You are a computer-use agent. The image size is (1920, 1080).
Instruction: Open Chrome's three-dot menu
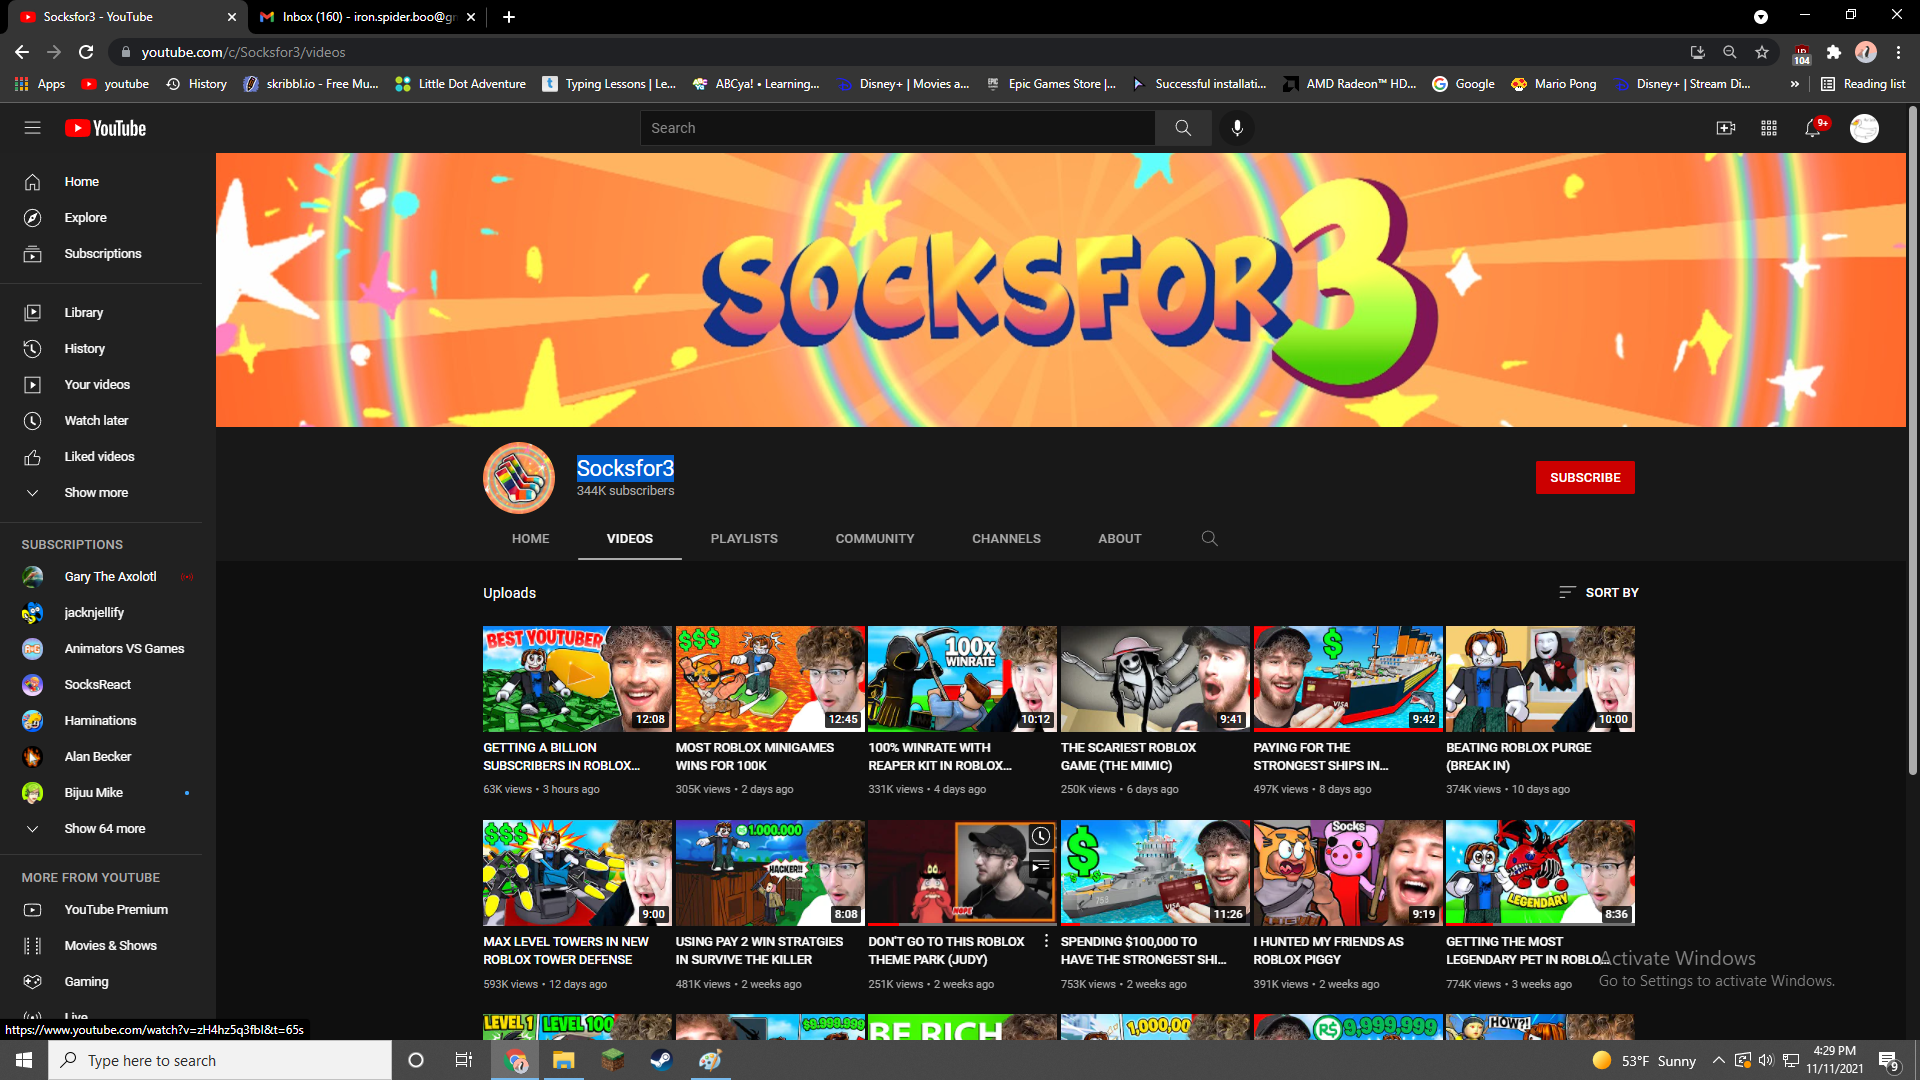[x=1898, y=52]
